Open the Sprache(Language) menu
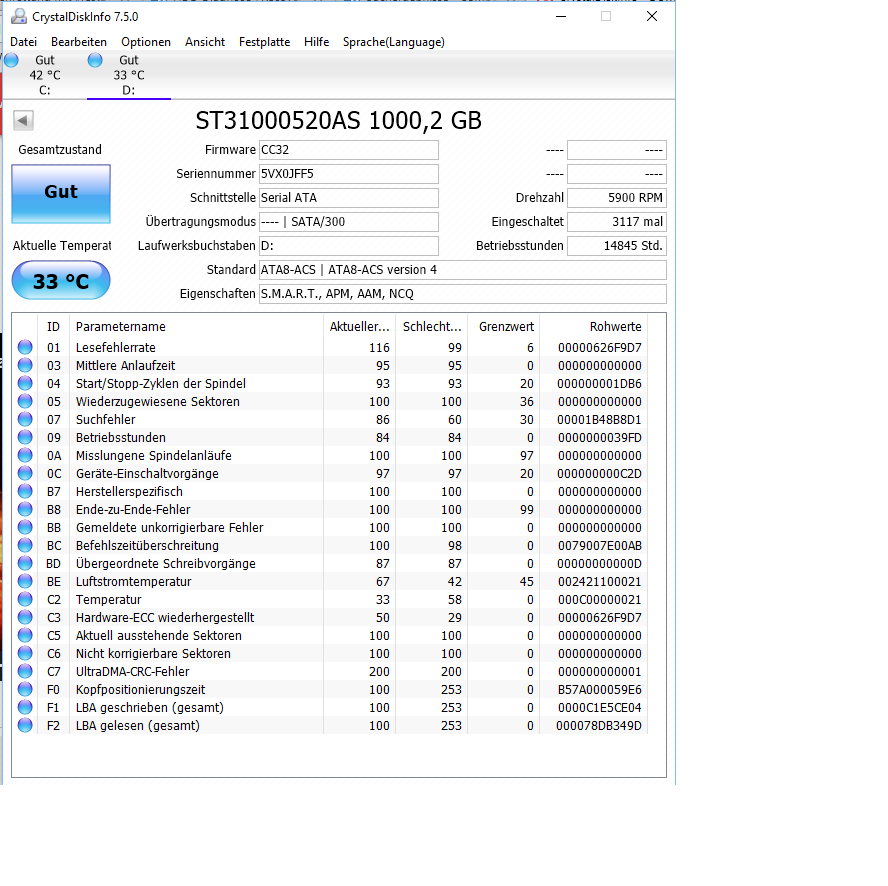Viewport: 888px width, 886px height. pyautogui.click(x=394, y=42)
